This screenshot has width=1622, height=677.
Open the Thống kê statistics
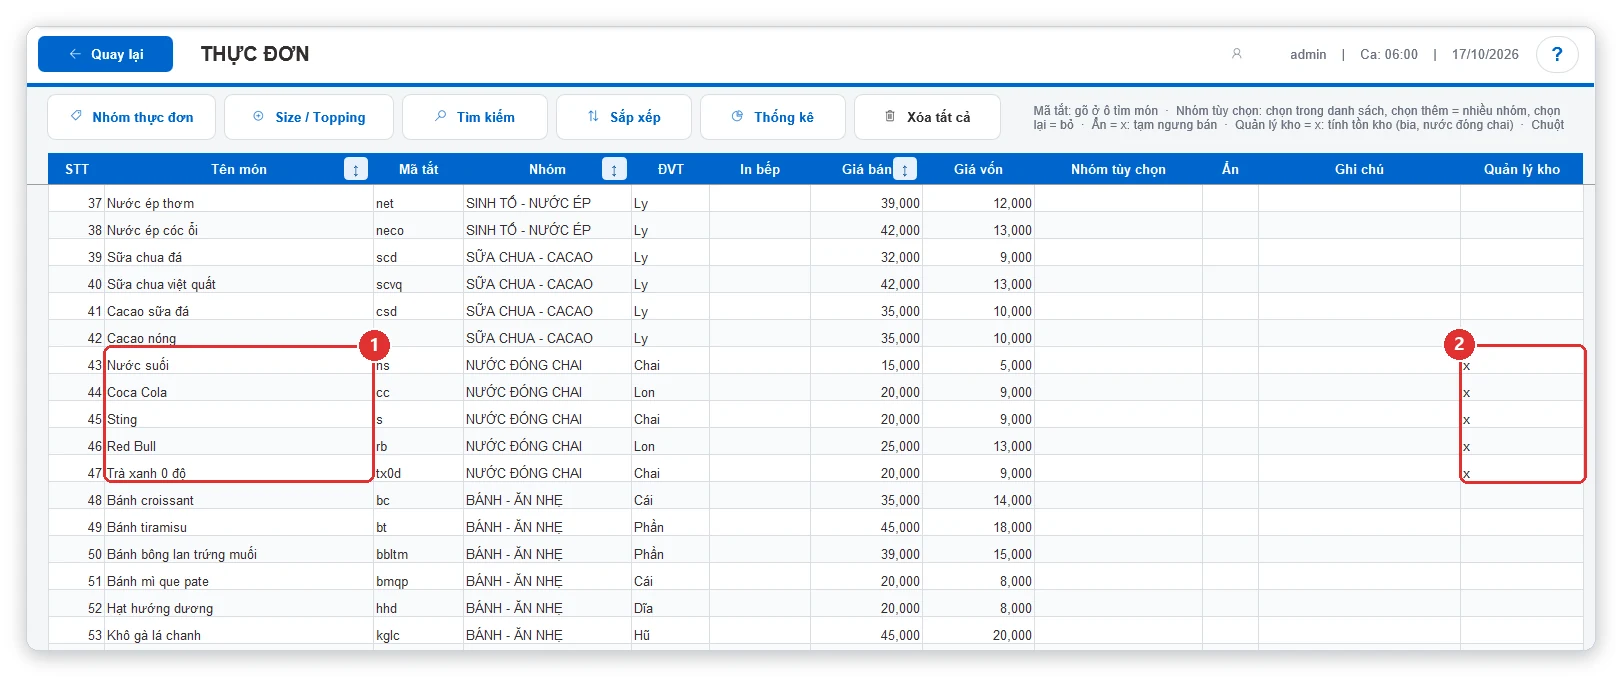pos(773,117)
